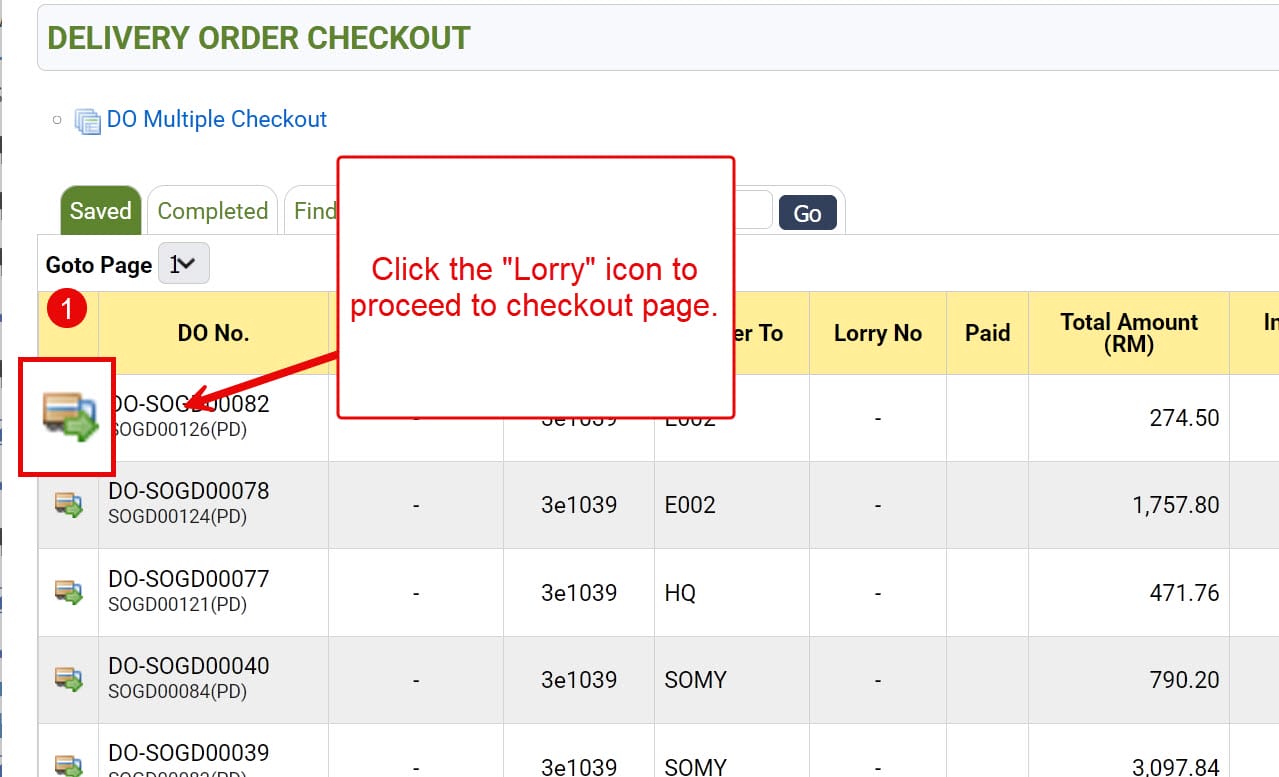Click the Total Amount (RM) column header
1279x777 pixels.
coord(1128,333)
